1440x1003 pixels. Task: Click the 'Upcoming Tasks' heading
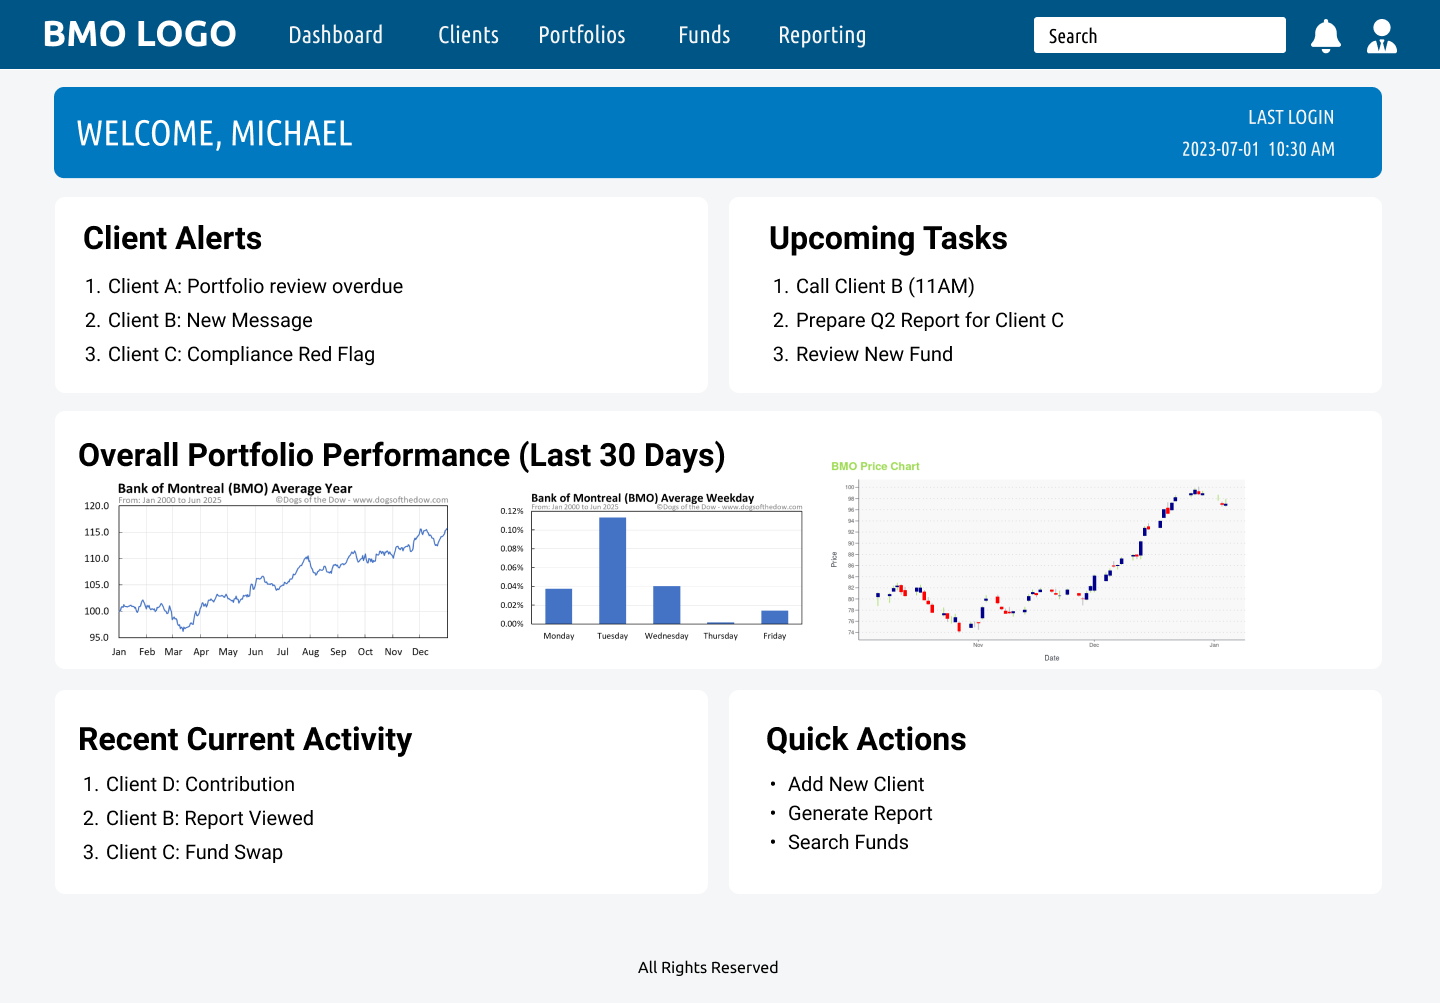(888, 238)
